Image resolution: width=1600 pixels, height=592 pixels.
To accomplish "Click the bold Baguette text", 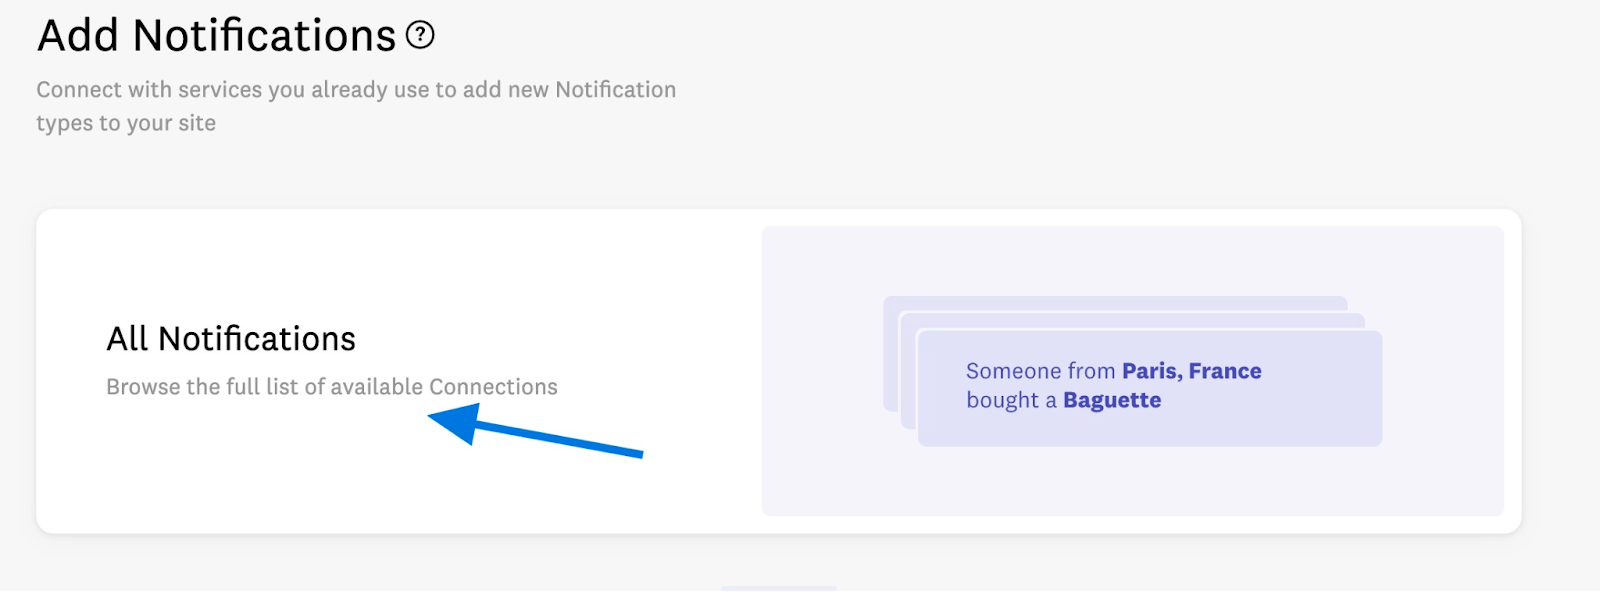I will pyautogui.click(x=1112, y=400).
